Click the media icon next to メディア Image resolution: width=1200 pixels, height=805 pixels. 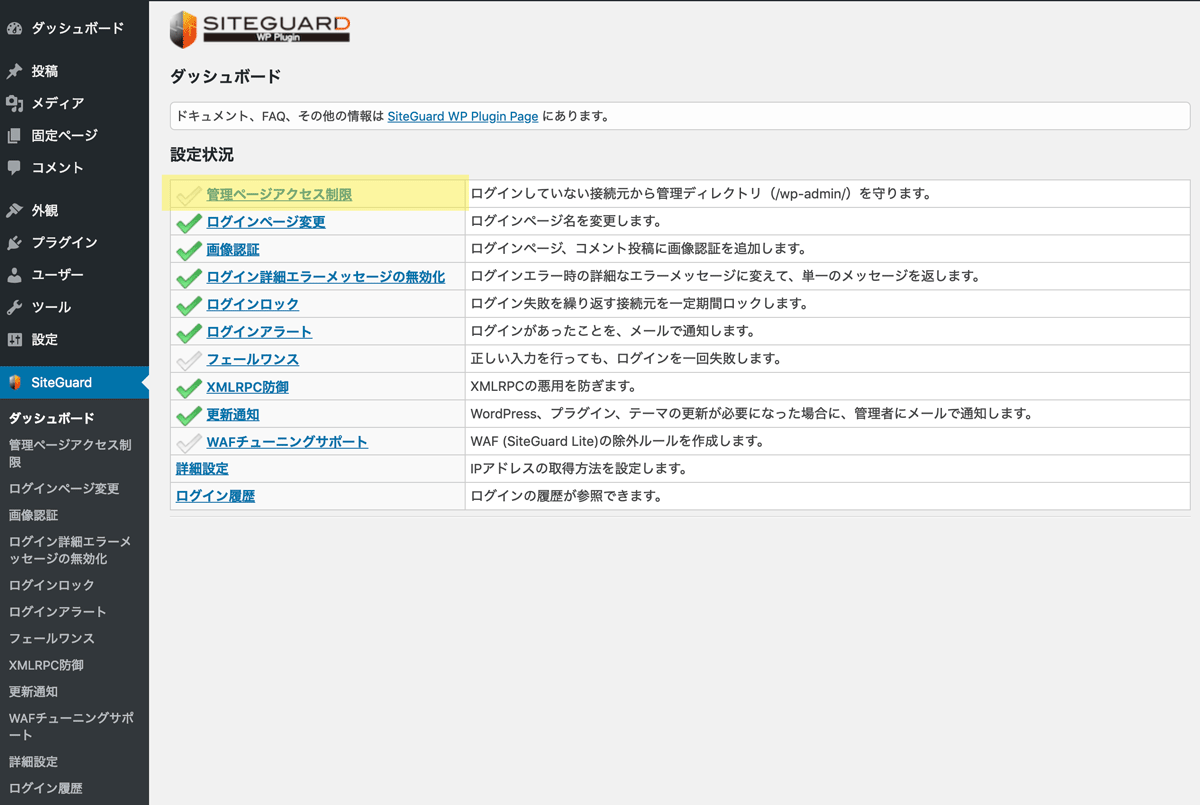coord(14,103)
